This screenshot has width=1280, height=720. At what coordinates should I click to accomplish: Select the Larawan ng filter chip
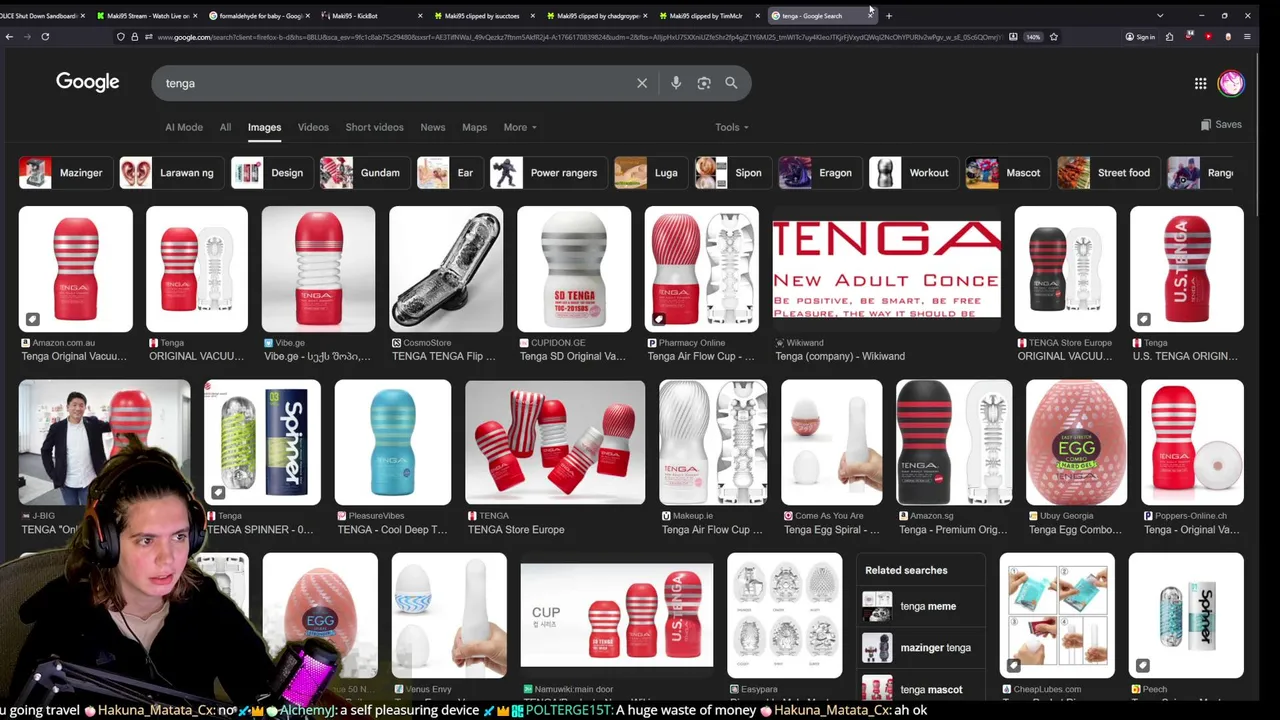click(170, 173)
